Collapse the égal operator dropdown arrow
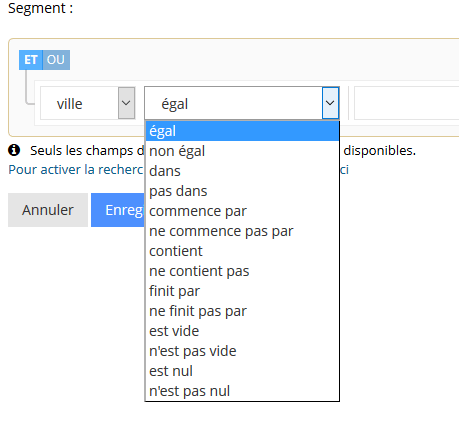 pos(330,103)
